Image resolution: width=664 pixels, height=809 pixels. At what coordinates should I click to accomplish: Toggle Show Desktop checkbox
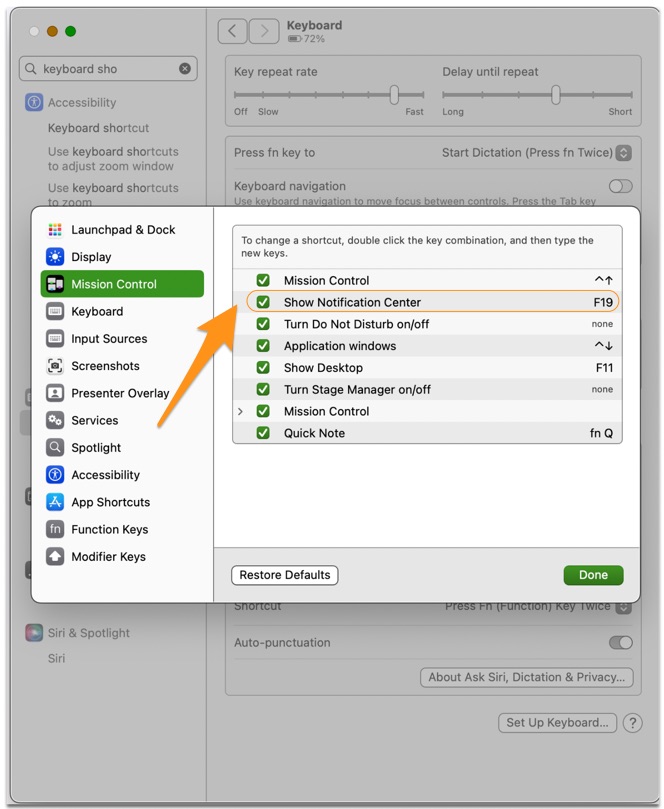click(263, 367)
